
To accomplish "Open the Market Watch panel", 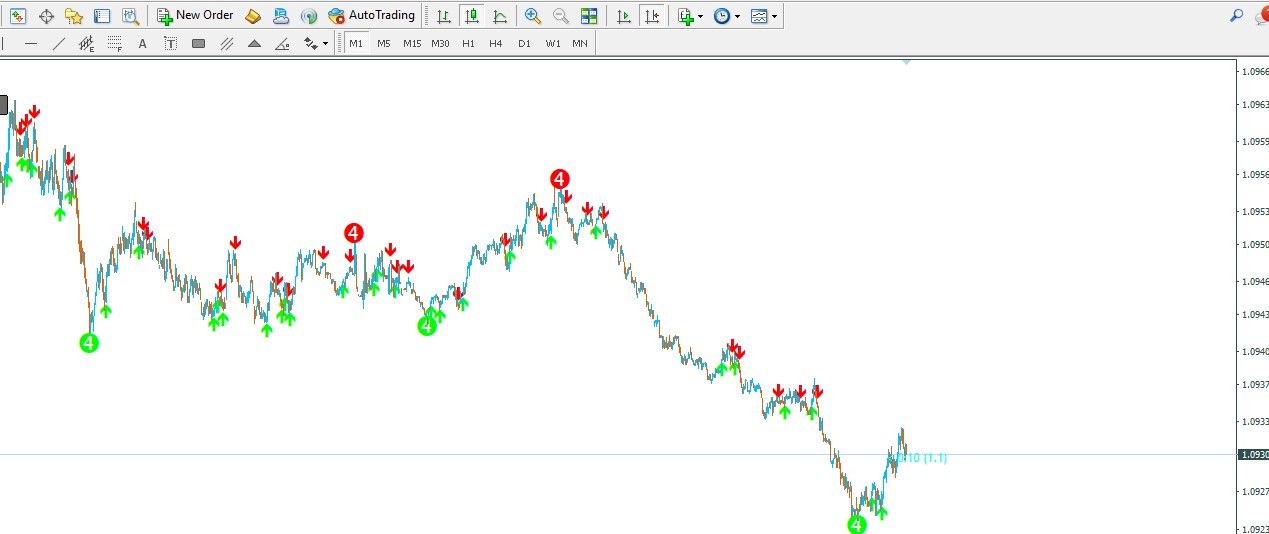I will coord(18,16).
